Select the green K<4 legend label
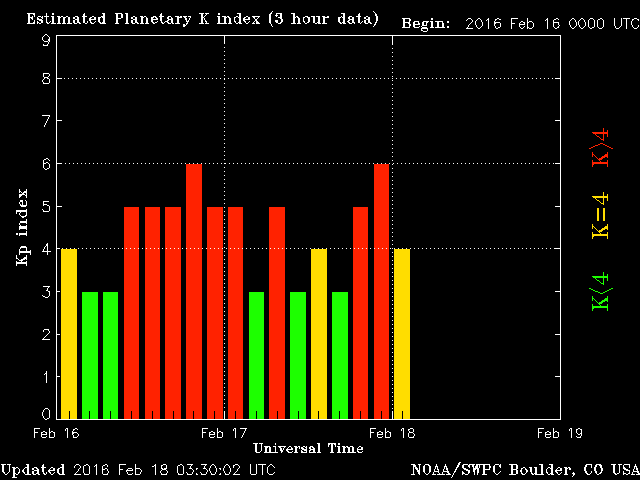 (600, 290)
